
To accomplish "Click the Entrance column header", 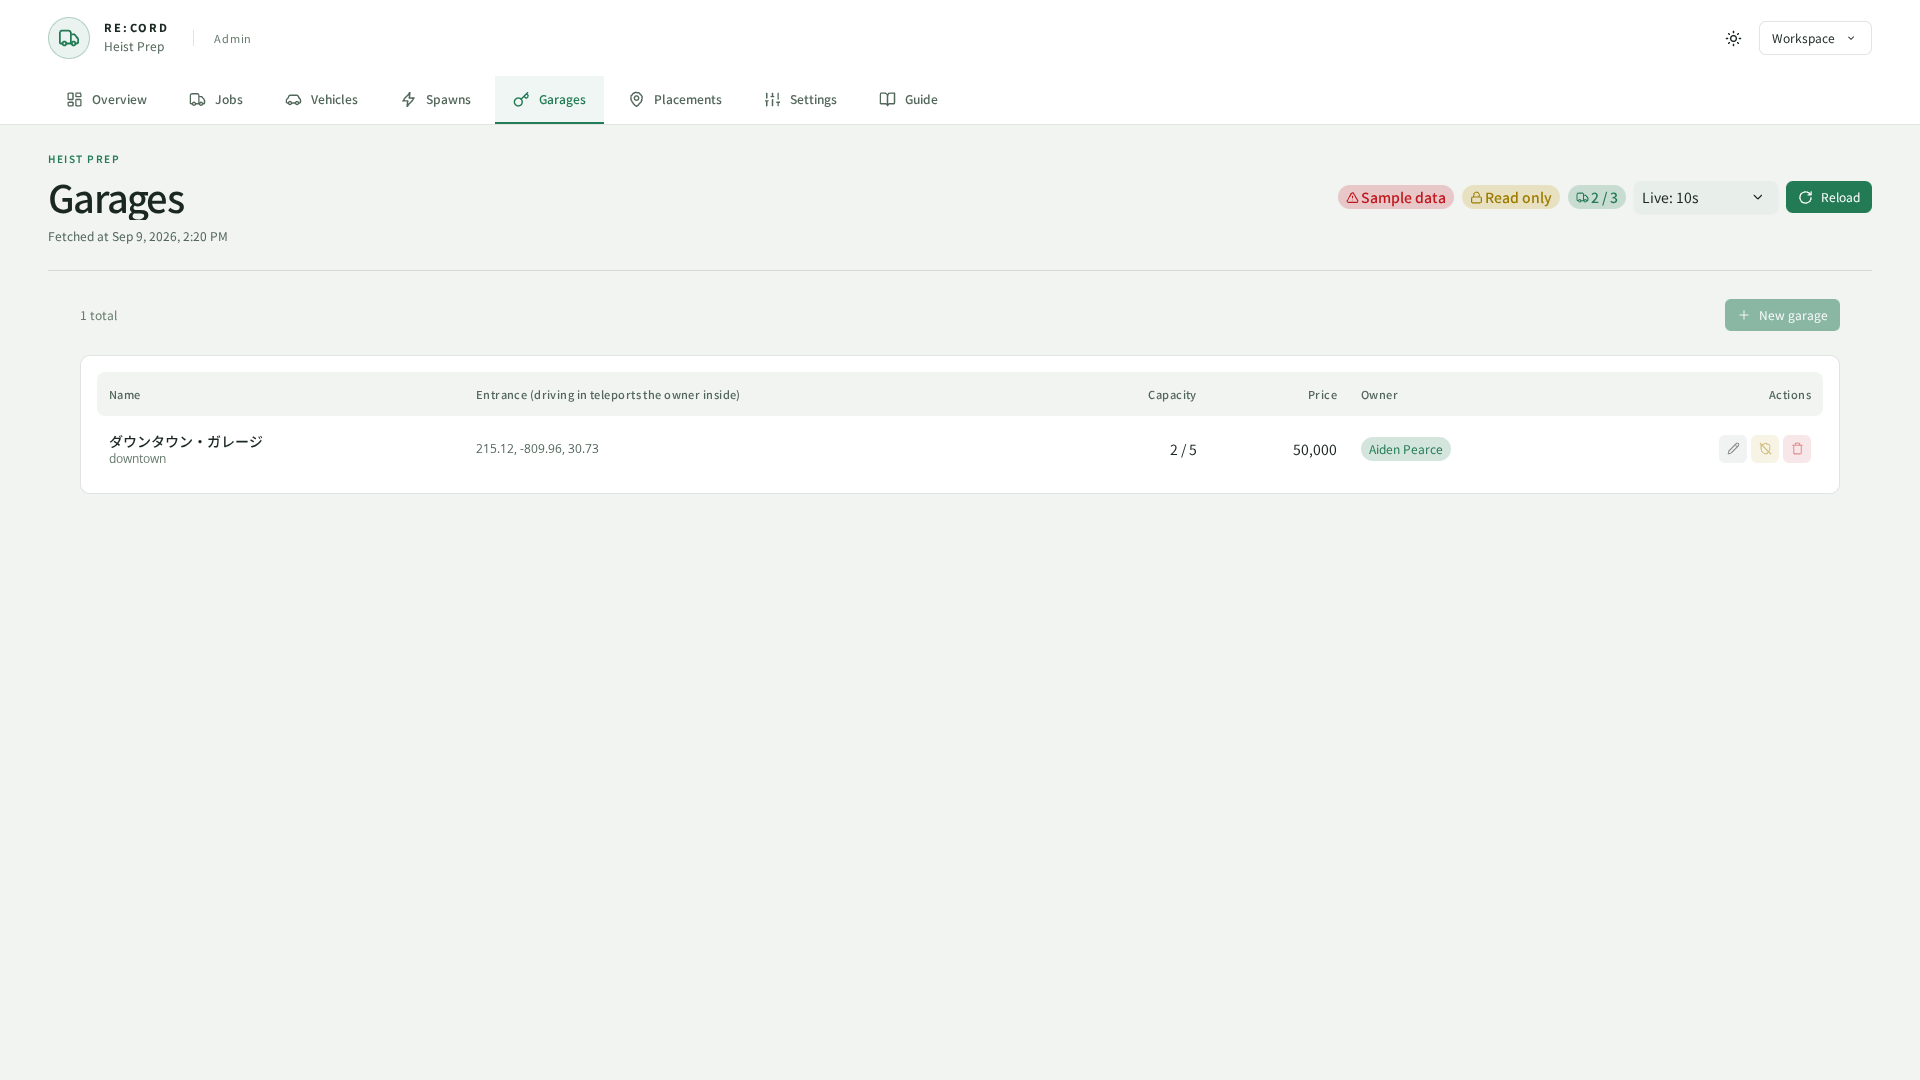I will point(608,394).
